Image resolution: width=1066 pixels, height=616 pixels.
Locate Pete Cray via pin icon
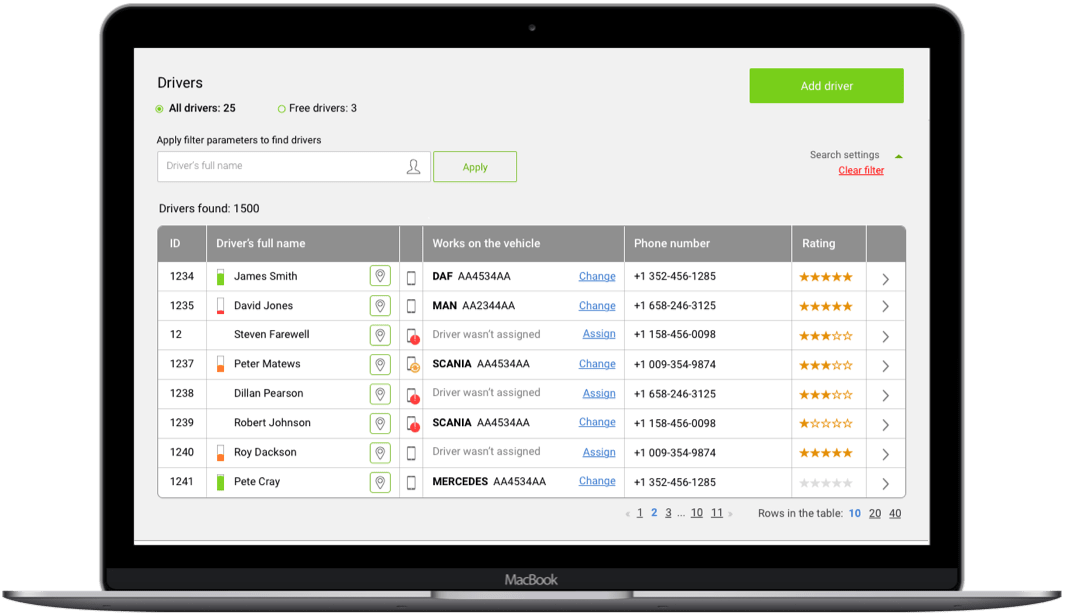pos(380,482)
